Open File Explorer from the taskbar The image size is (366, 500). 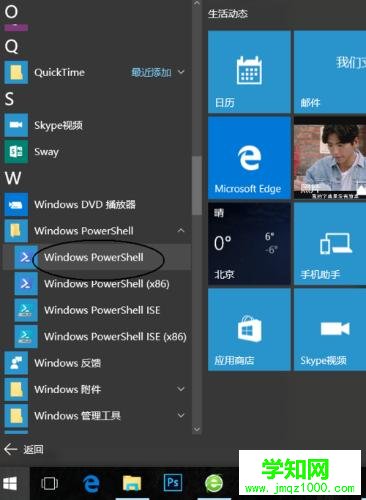tap(132, 483)
